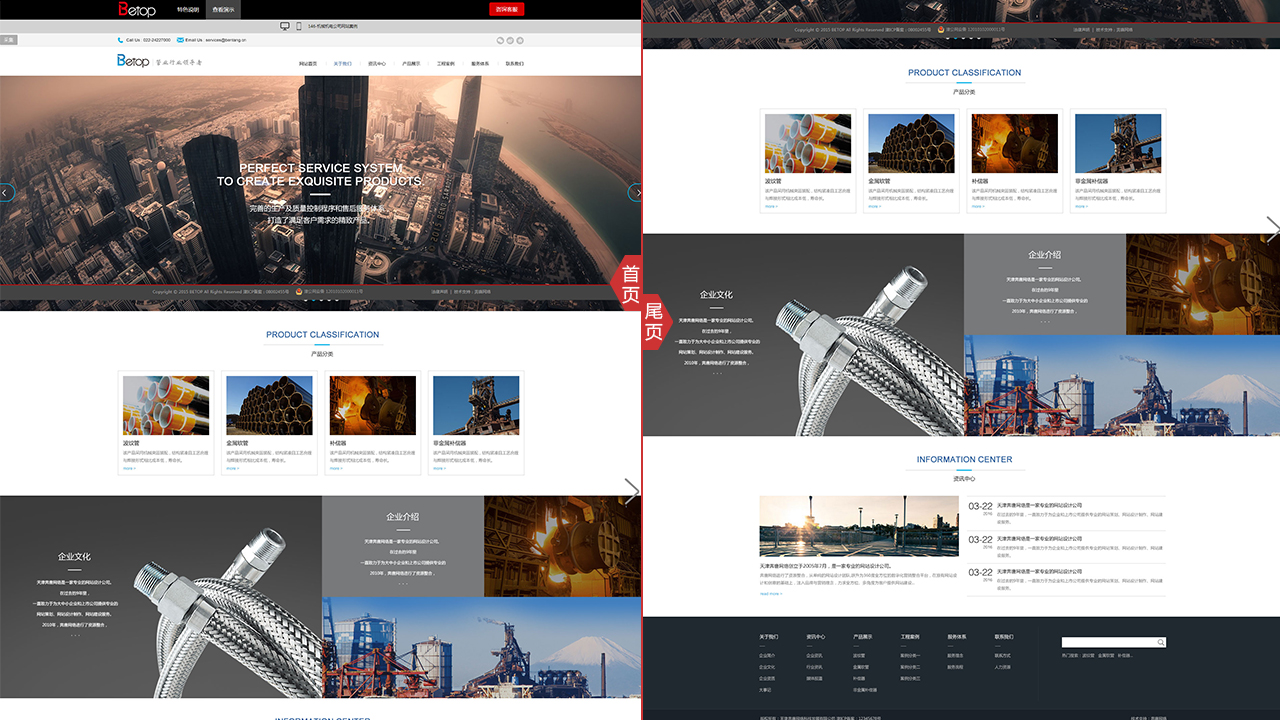
Task: Switch to desktop preview monitor icon
Action: coord(285,27)
